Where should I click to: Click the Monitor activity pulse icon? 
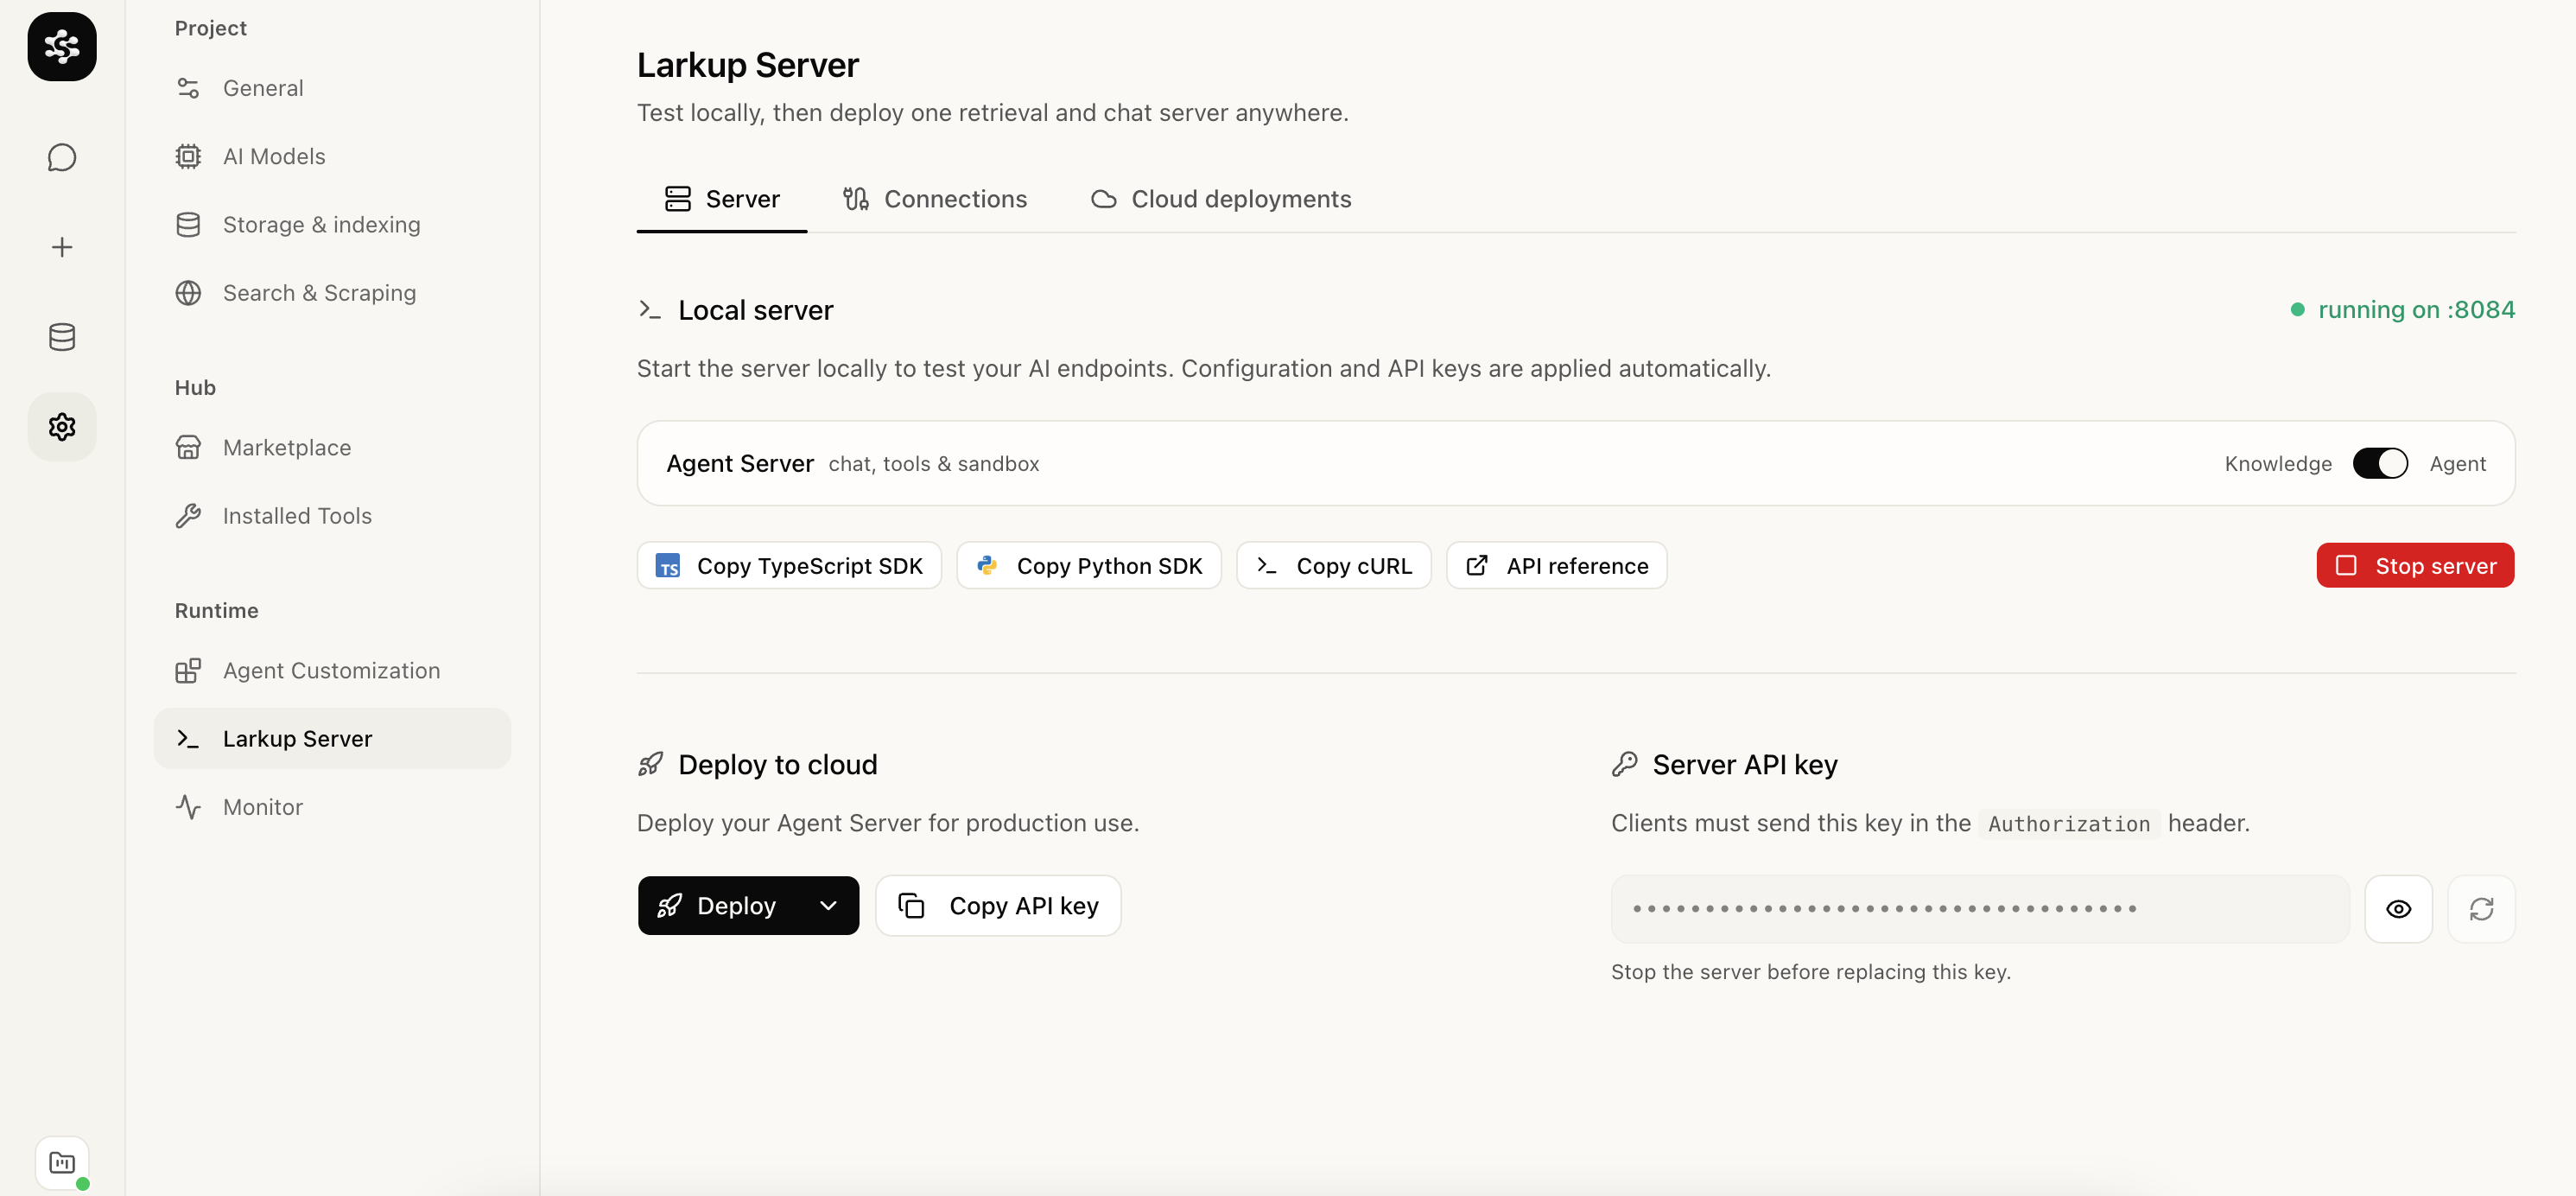[188, 807]
